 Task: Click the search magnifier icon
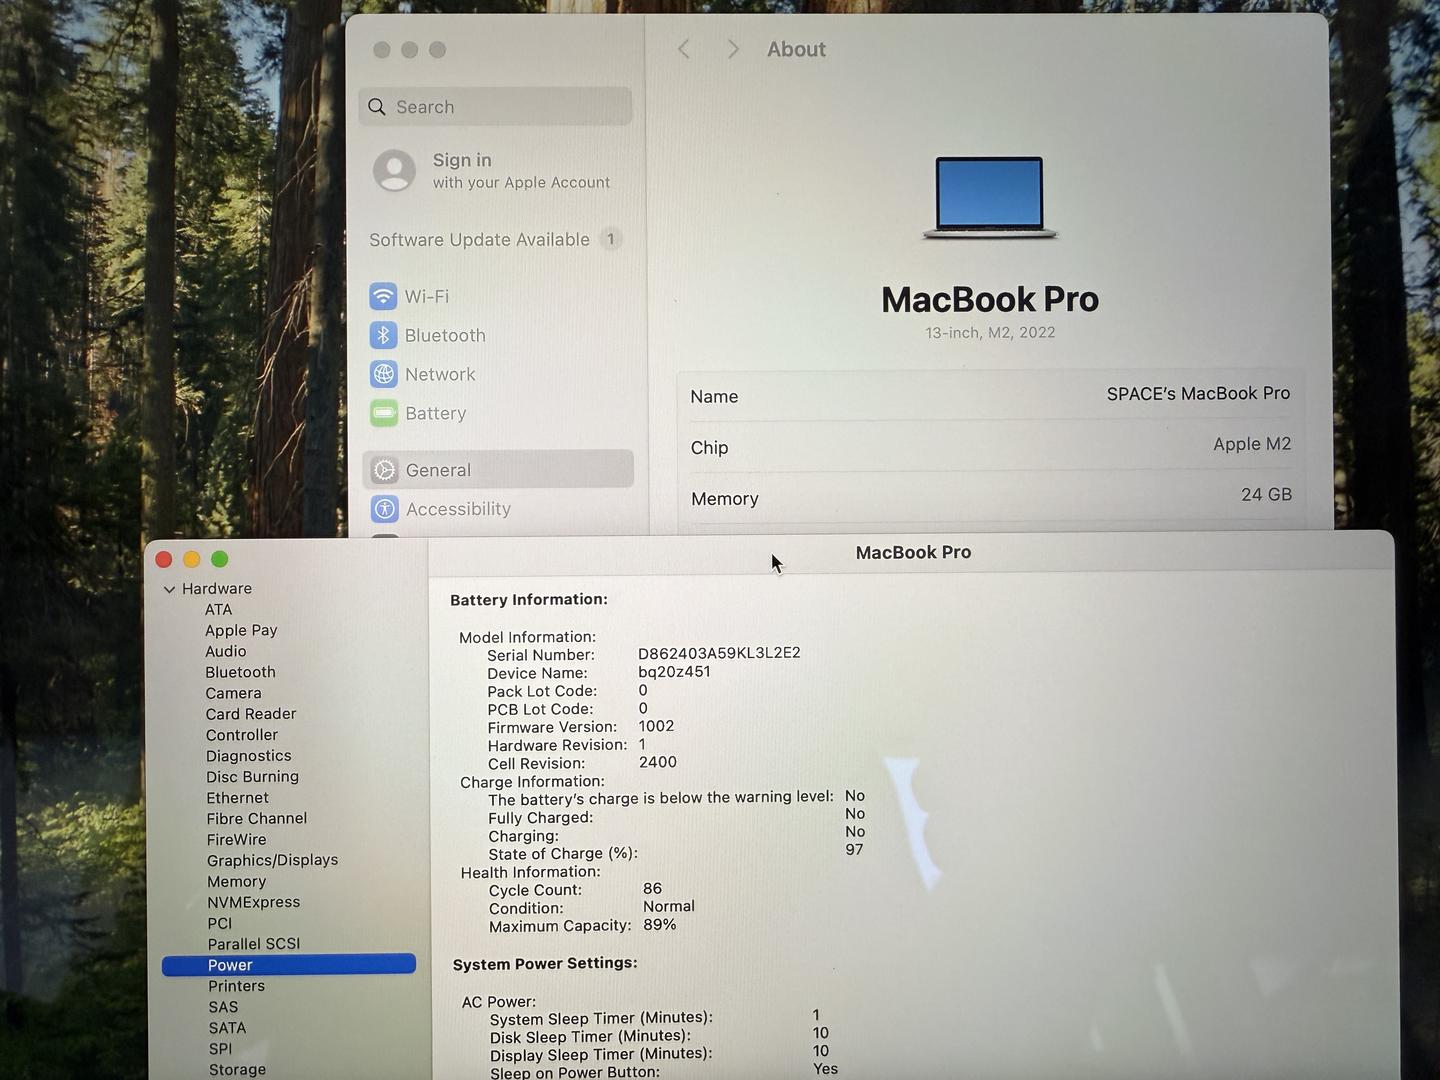click(x=377, y=107)
